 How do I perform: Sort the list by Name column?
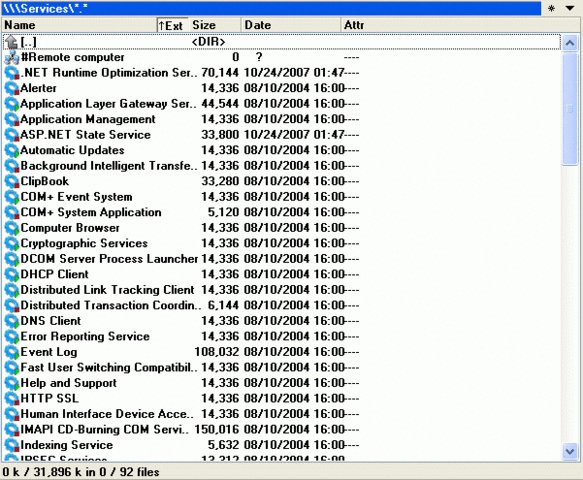79,25
